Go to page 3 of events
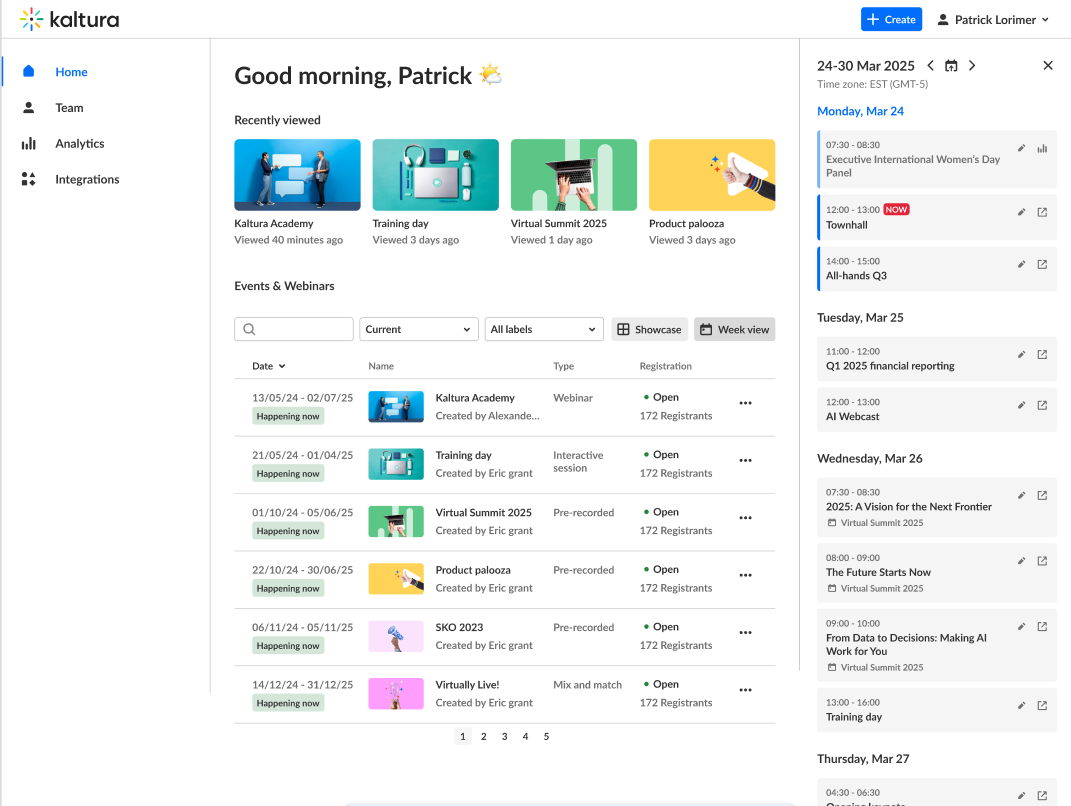The image size is (1071, 806). click(504, 736)
